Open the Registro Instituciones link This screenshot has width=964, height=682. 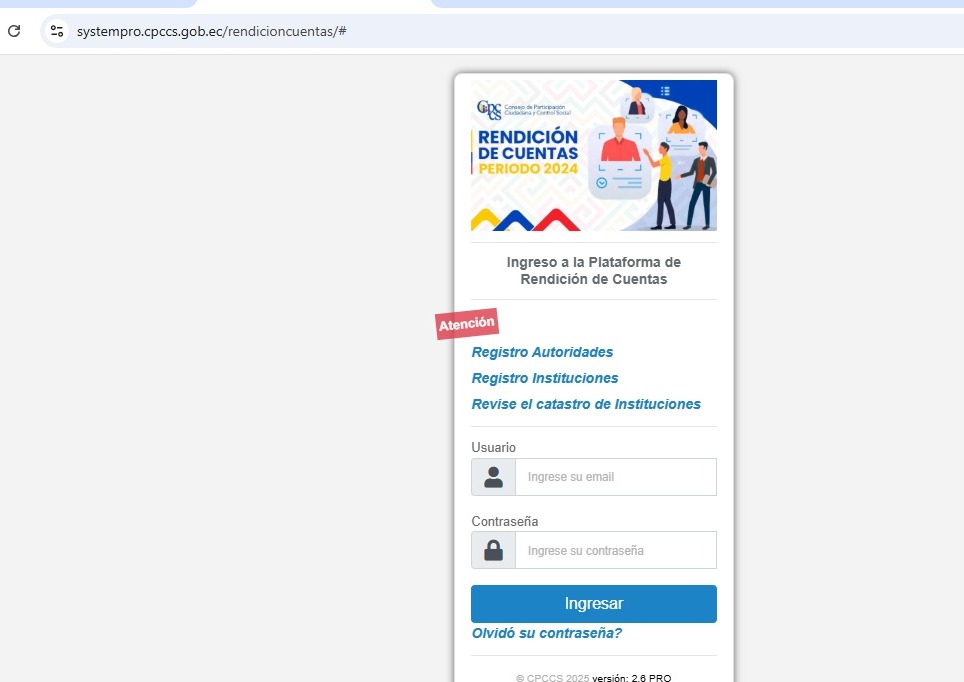coord(545,378)
